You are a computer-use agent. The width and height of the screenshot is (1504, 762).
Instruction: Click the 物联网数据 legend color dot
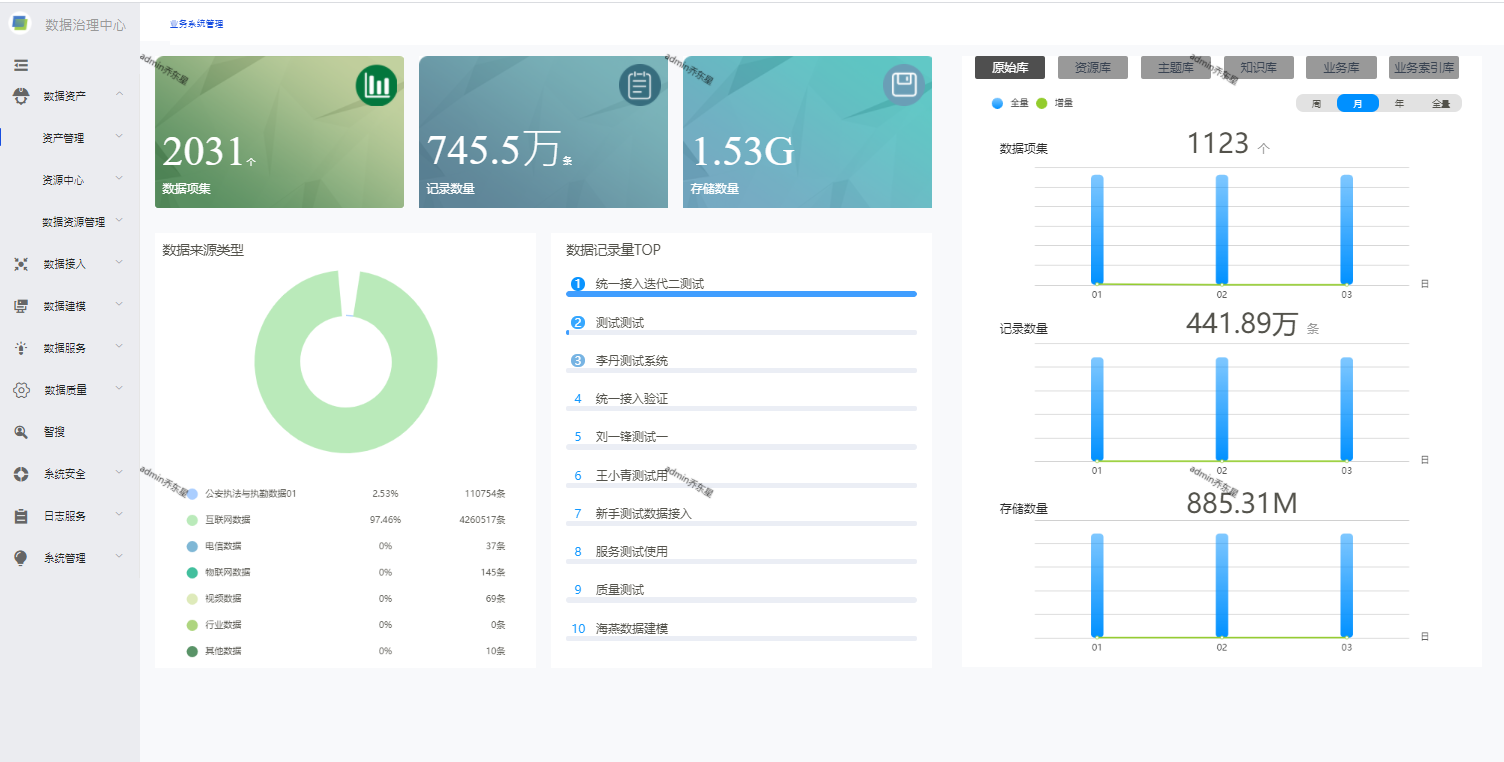192,572
